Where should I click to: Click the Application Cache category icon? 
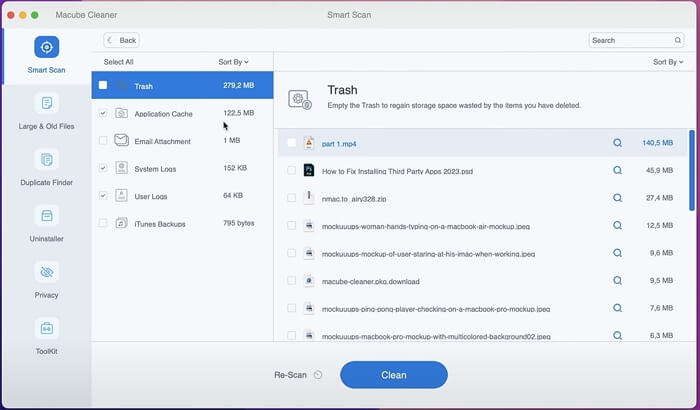121,113
